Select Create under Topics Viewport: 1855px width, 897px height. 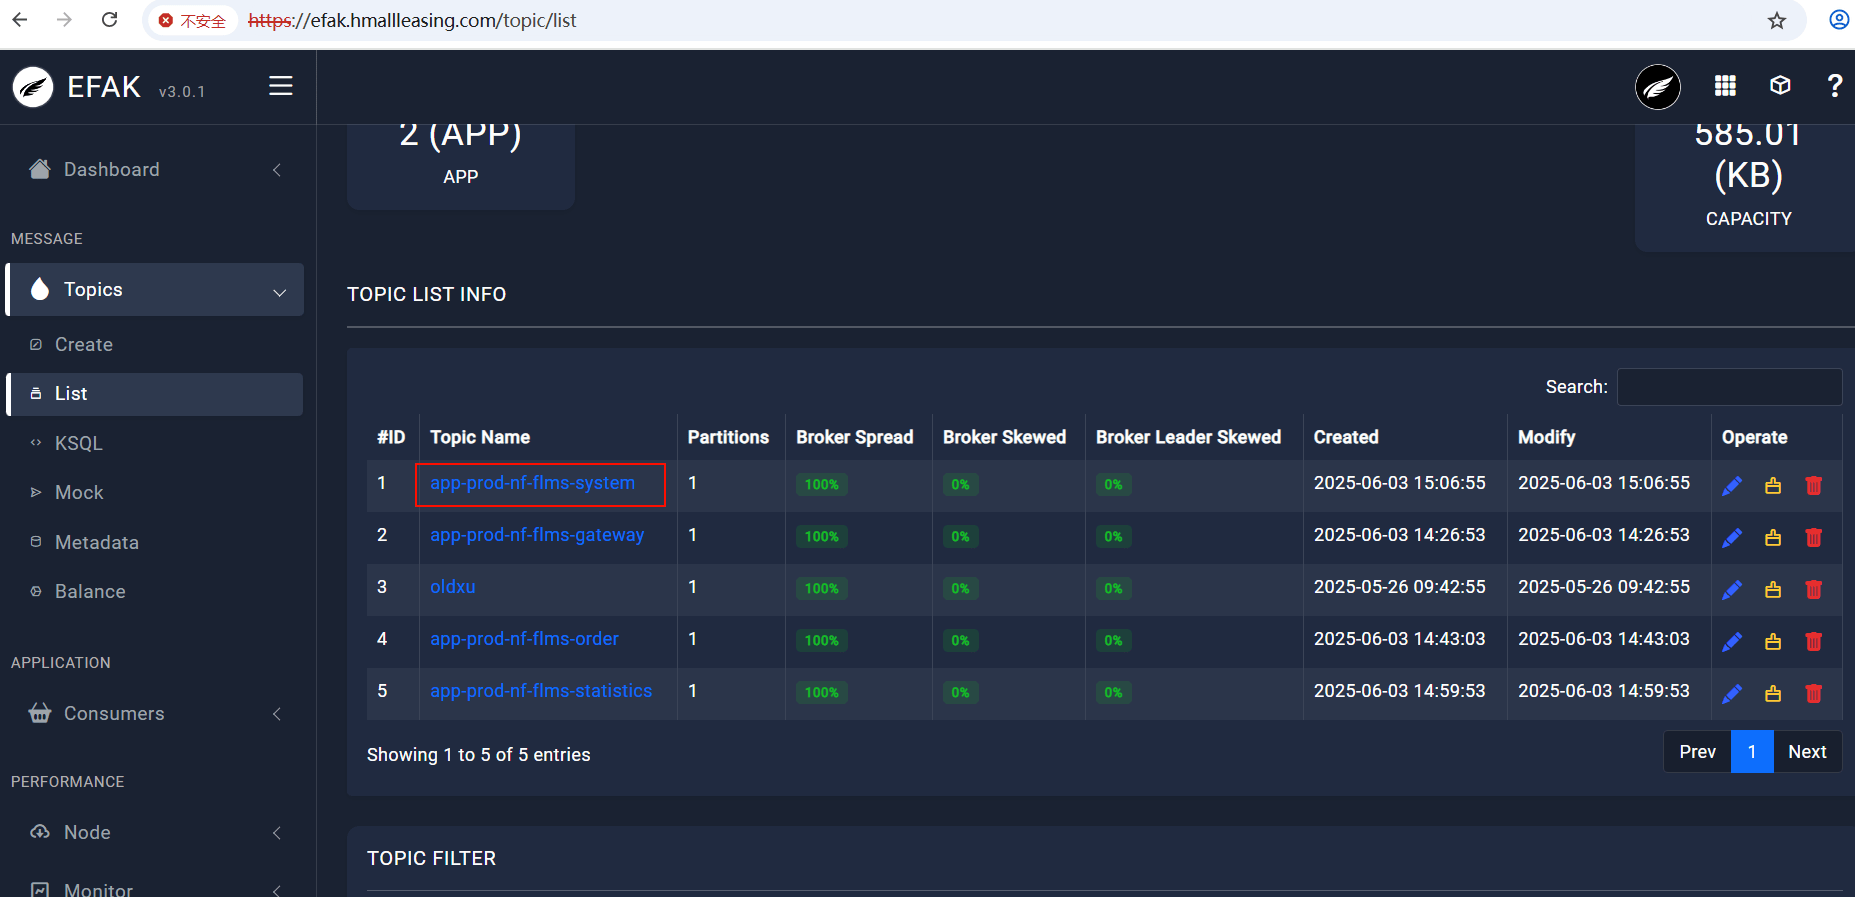(x=84, y=345)
